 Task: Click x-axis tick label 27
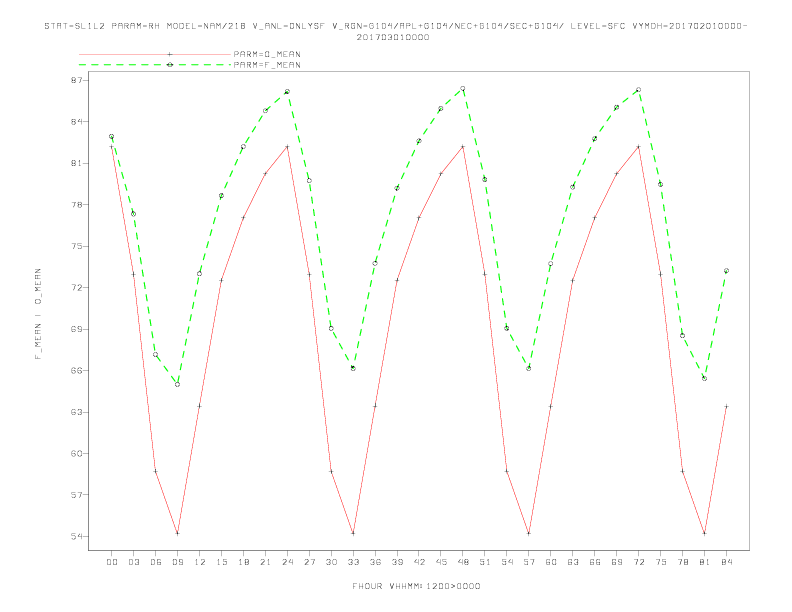310,562
